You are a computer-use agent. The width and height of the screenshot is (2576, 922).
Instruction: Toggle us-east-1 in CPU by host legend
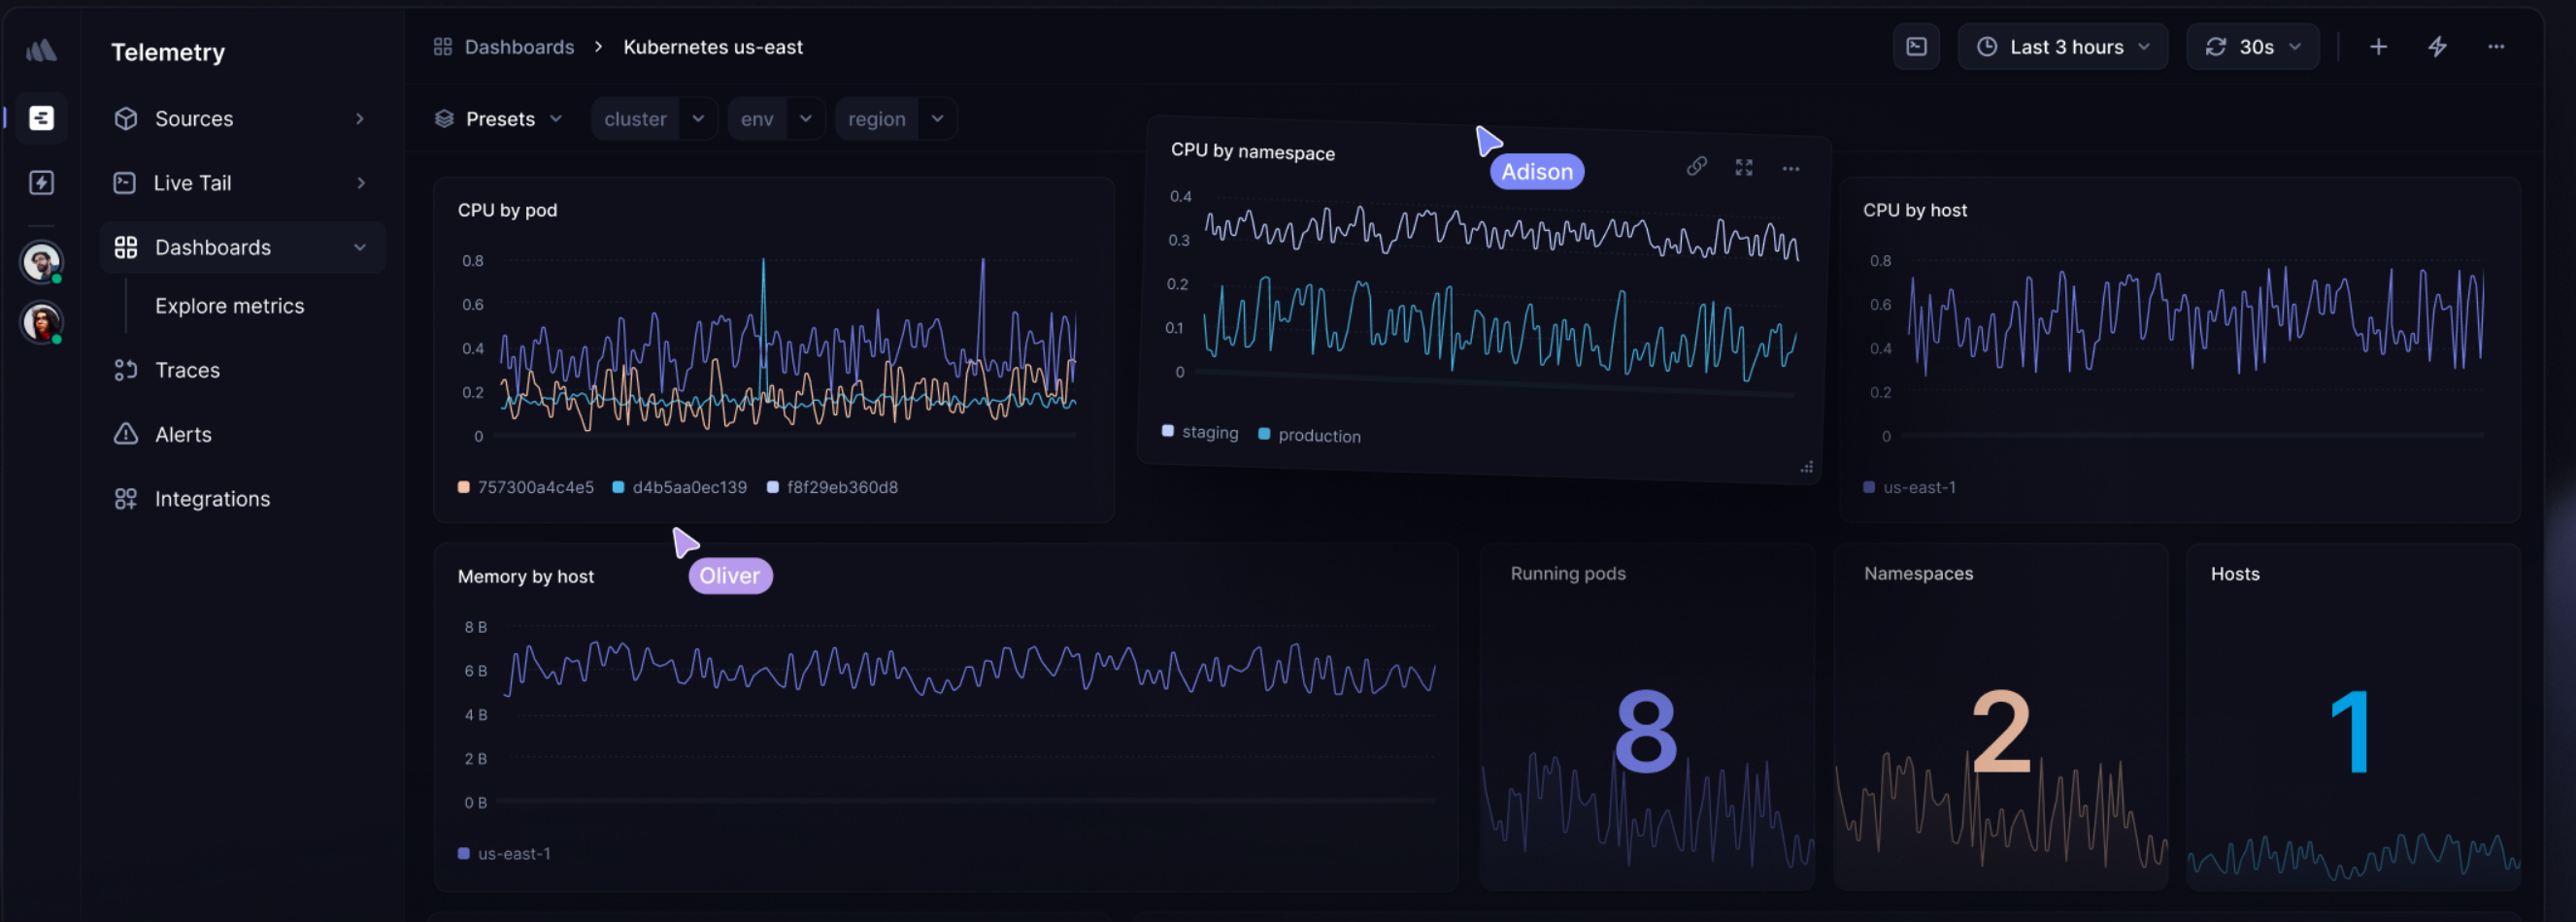click(1909, 487)
